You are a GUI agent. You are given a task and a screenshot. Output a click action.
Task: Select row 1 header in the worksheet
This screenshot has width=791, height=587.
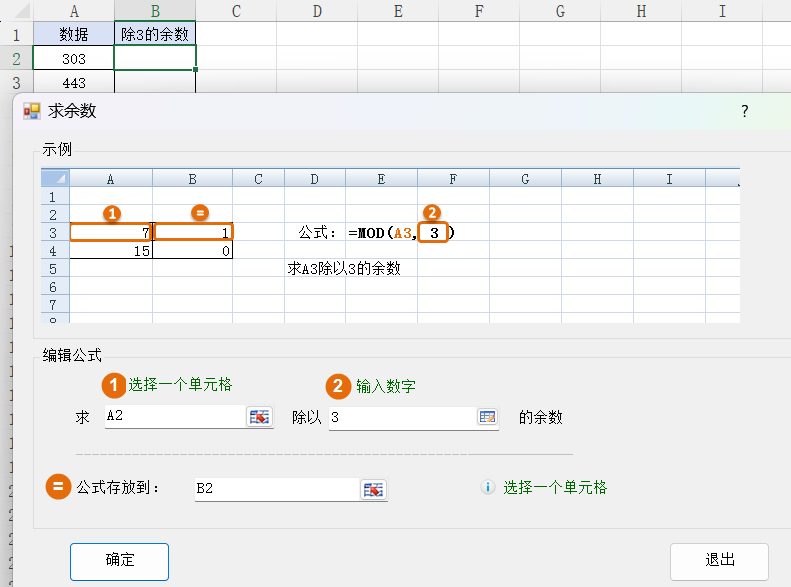pos(15,34)
